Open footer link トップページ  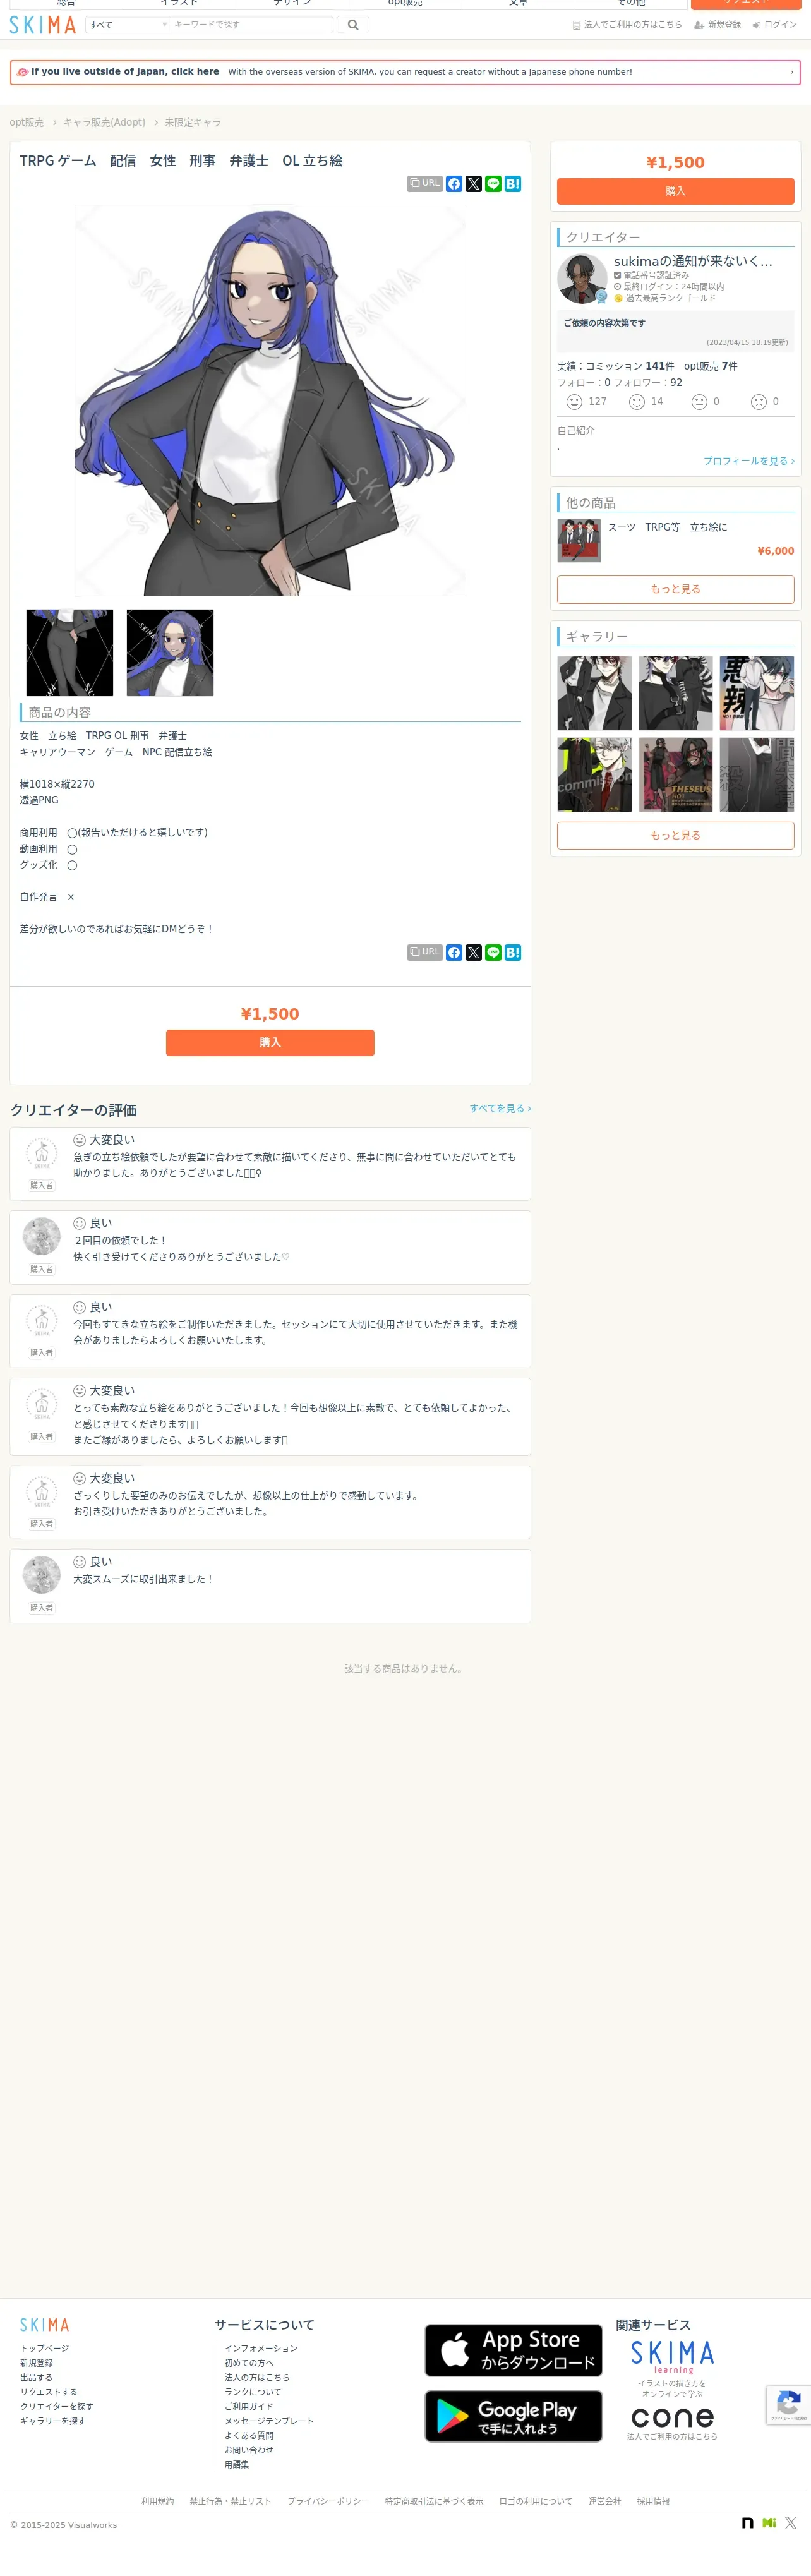click(45, 2349)
